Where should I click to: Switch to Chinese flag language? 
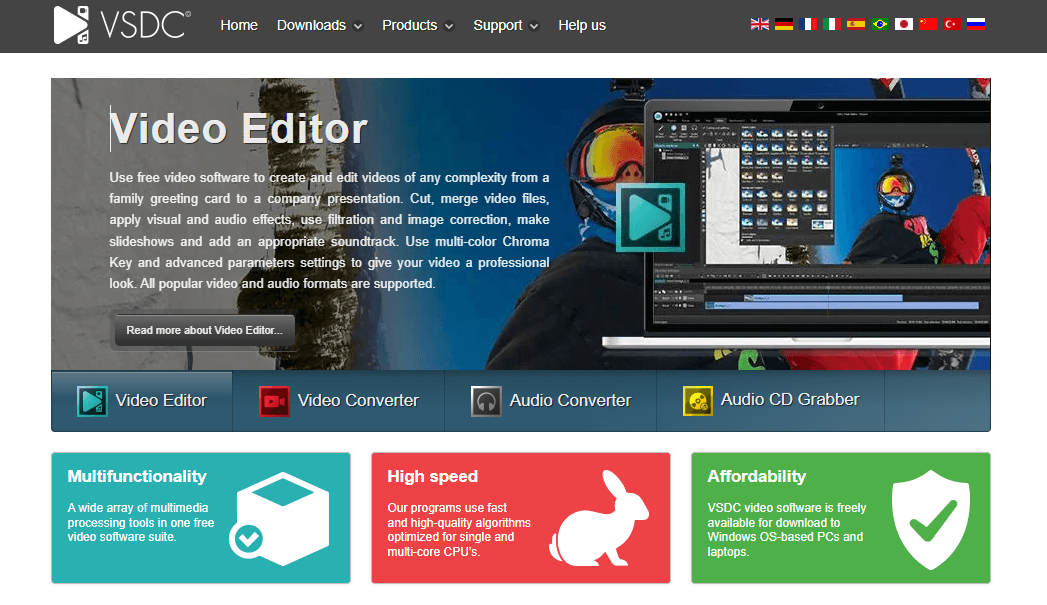point(927,24)
